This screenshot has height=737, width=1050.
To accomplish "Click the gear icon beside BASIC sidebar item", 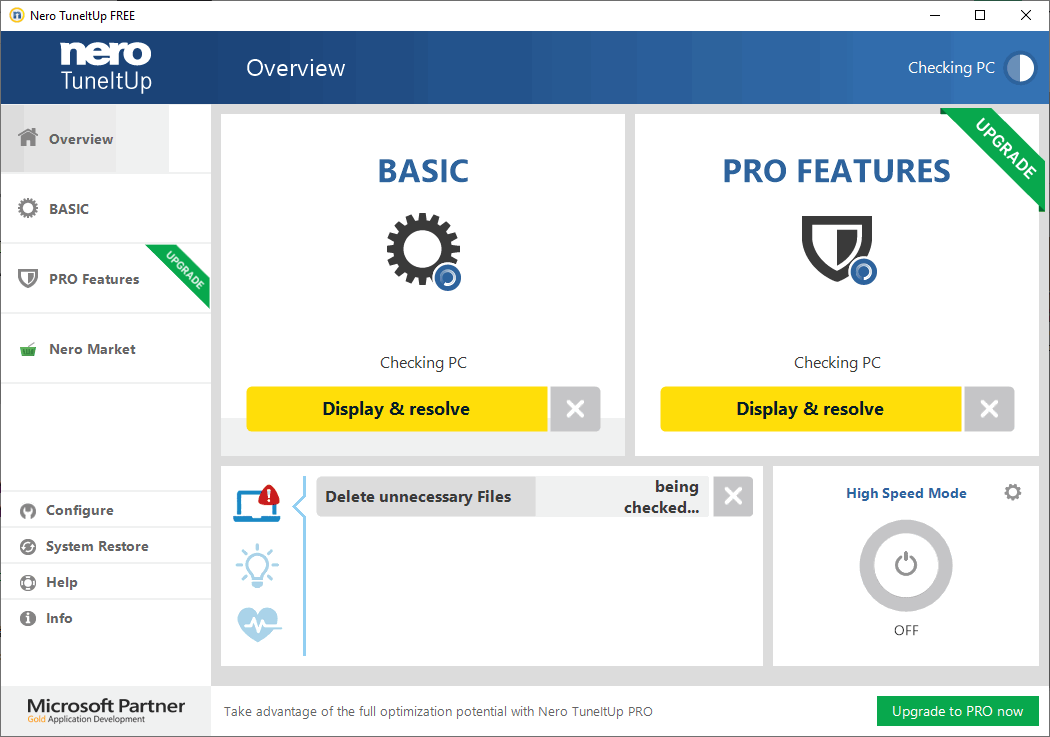I will (x=28, y=208).
